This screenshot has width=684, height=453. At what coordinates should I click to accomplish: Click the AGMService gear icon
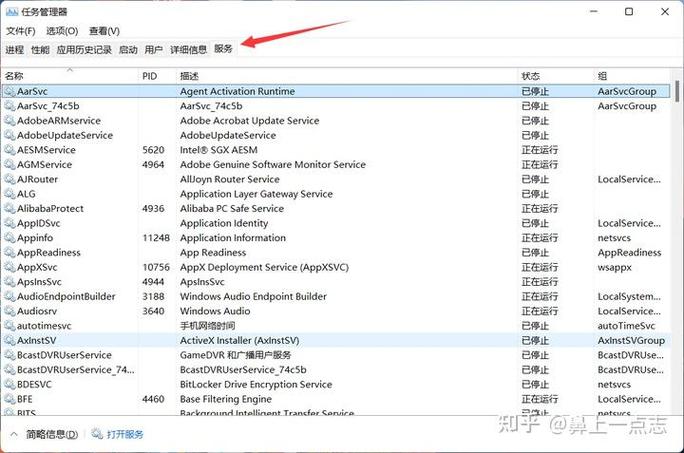click(10, 165)
